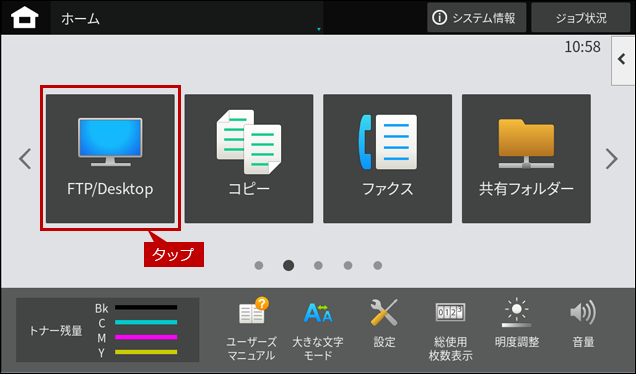
Task: Go to next page with right chevron
Action: tap(612, 159)
